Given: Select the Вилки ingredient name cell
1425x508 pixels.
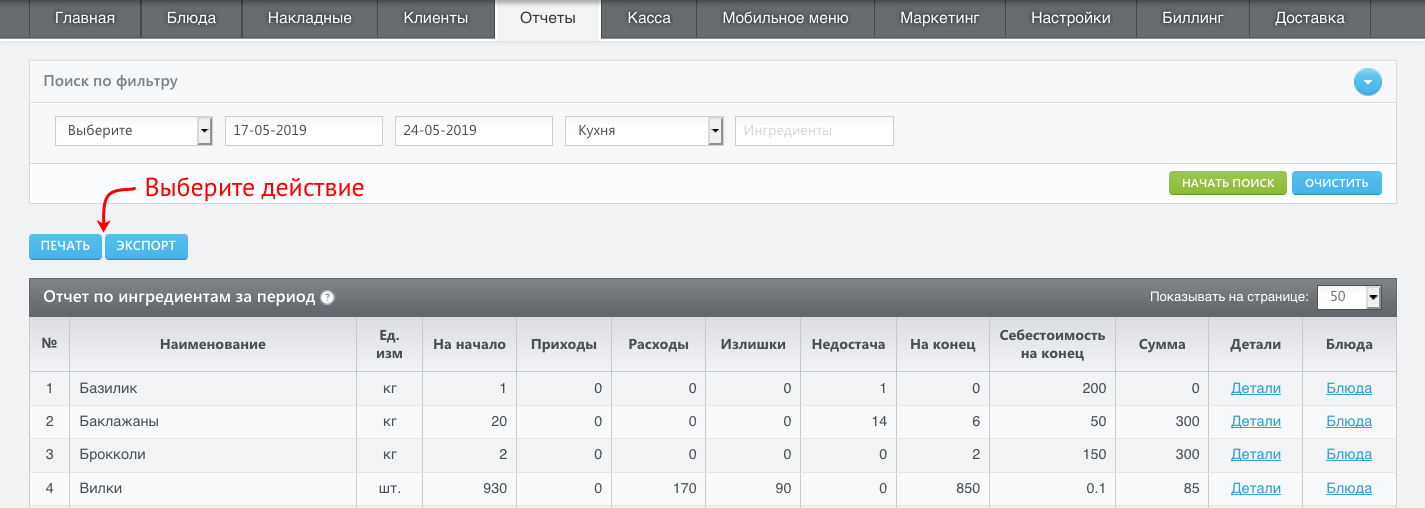Looking at the screenshot, I should click(213, 488).
